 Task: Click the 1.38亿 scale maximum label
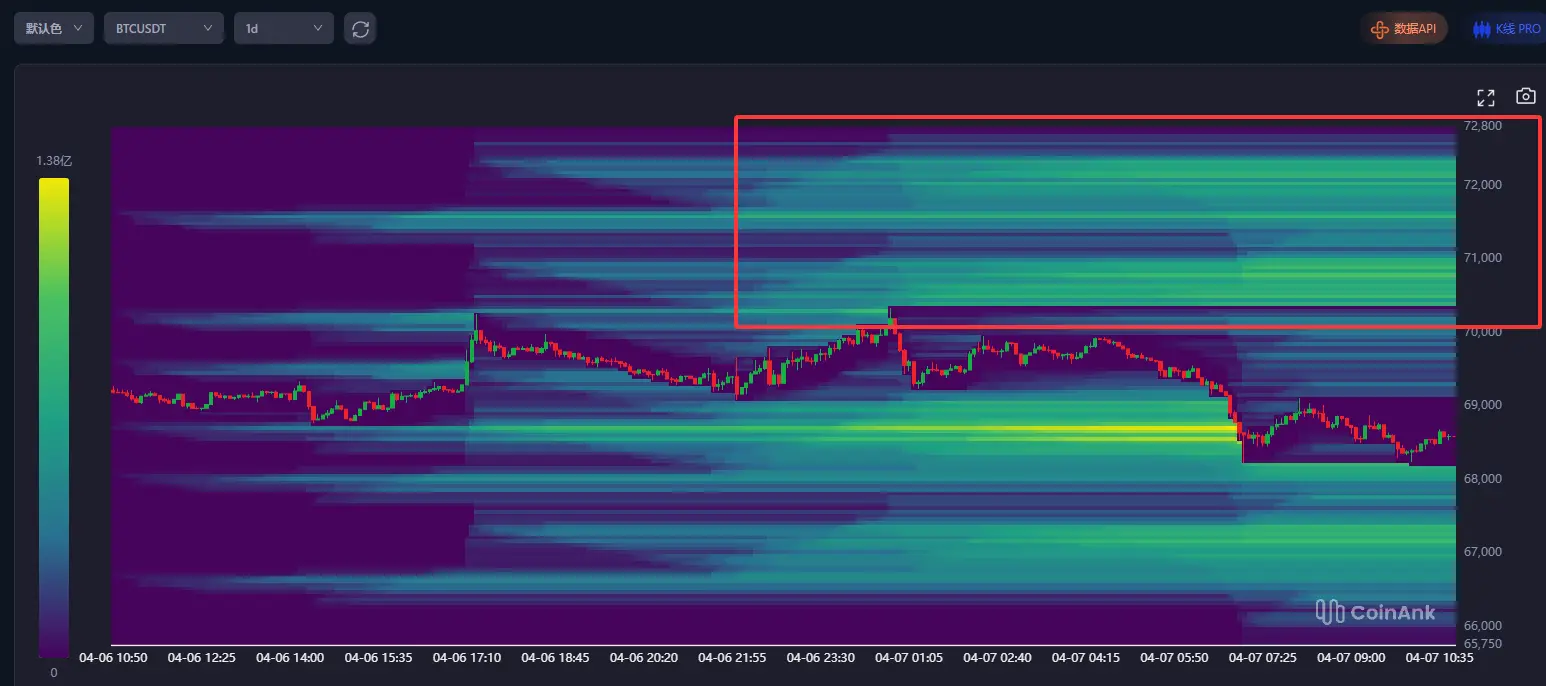[54, 161]
